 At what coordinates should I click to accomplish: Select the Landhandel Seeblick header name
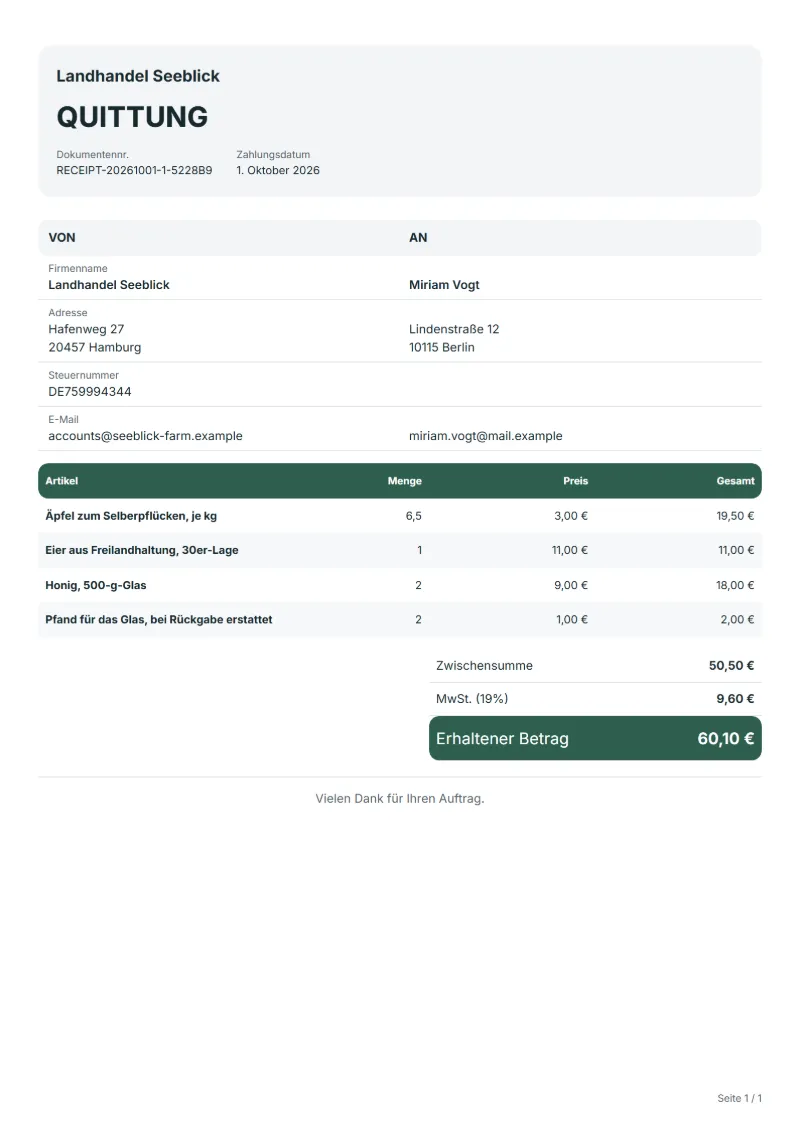[138, 76]
